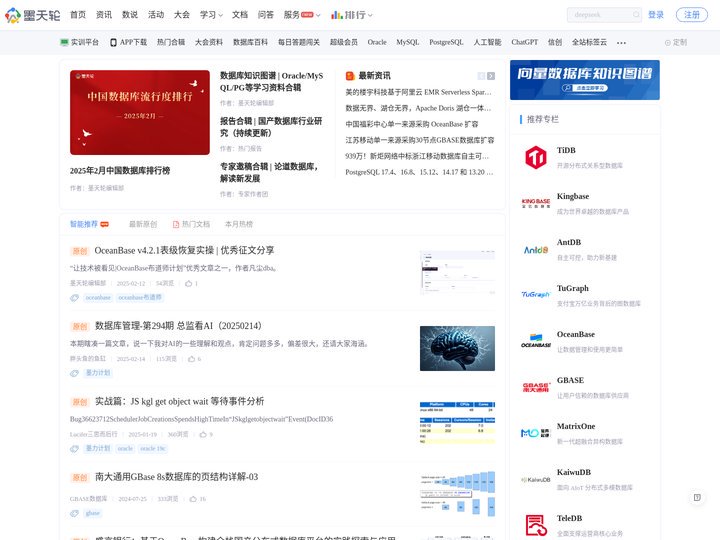Open TiDB column logo
720x540 pixels.
[x=535, y=157]
